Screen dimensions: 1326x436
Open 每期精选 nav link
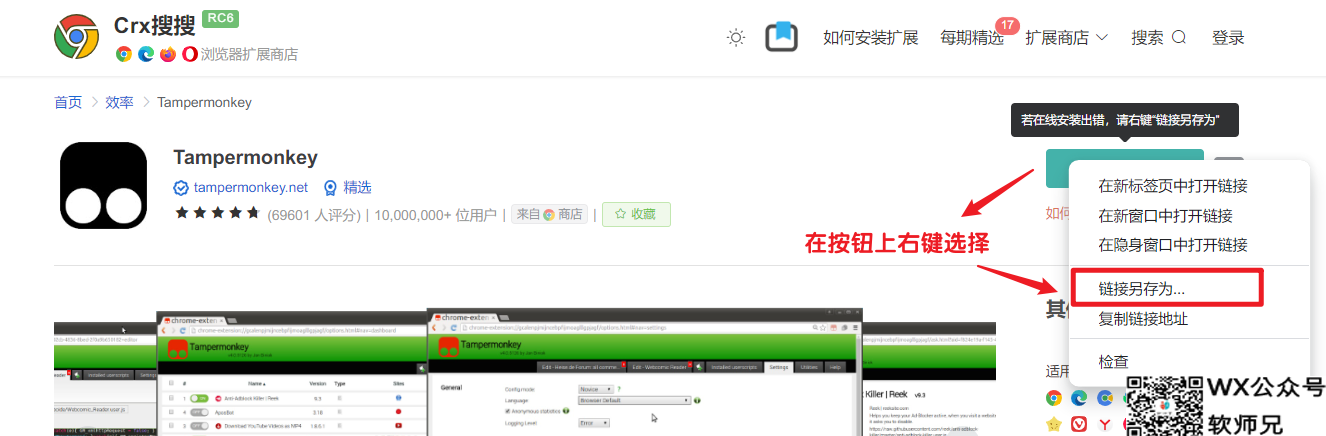pyautogui.click(x=971, y=38)
